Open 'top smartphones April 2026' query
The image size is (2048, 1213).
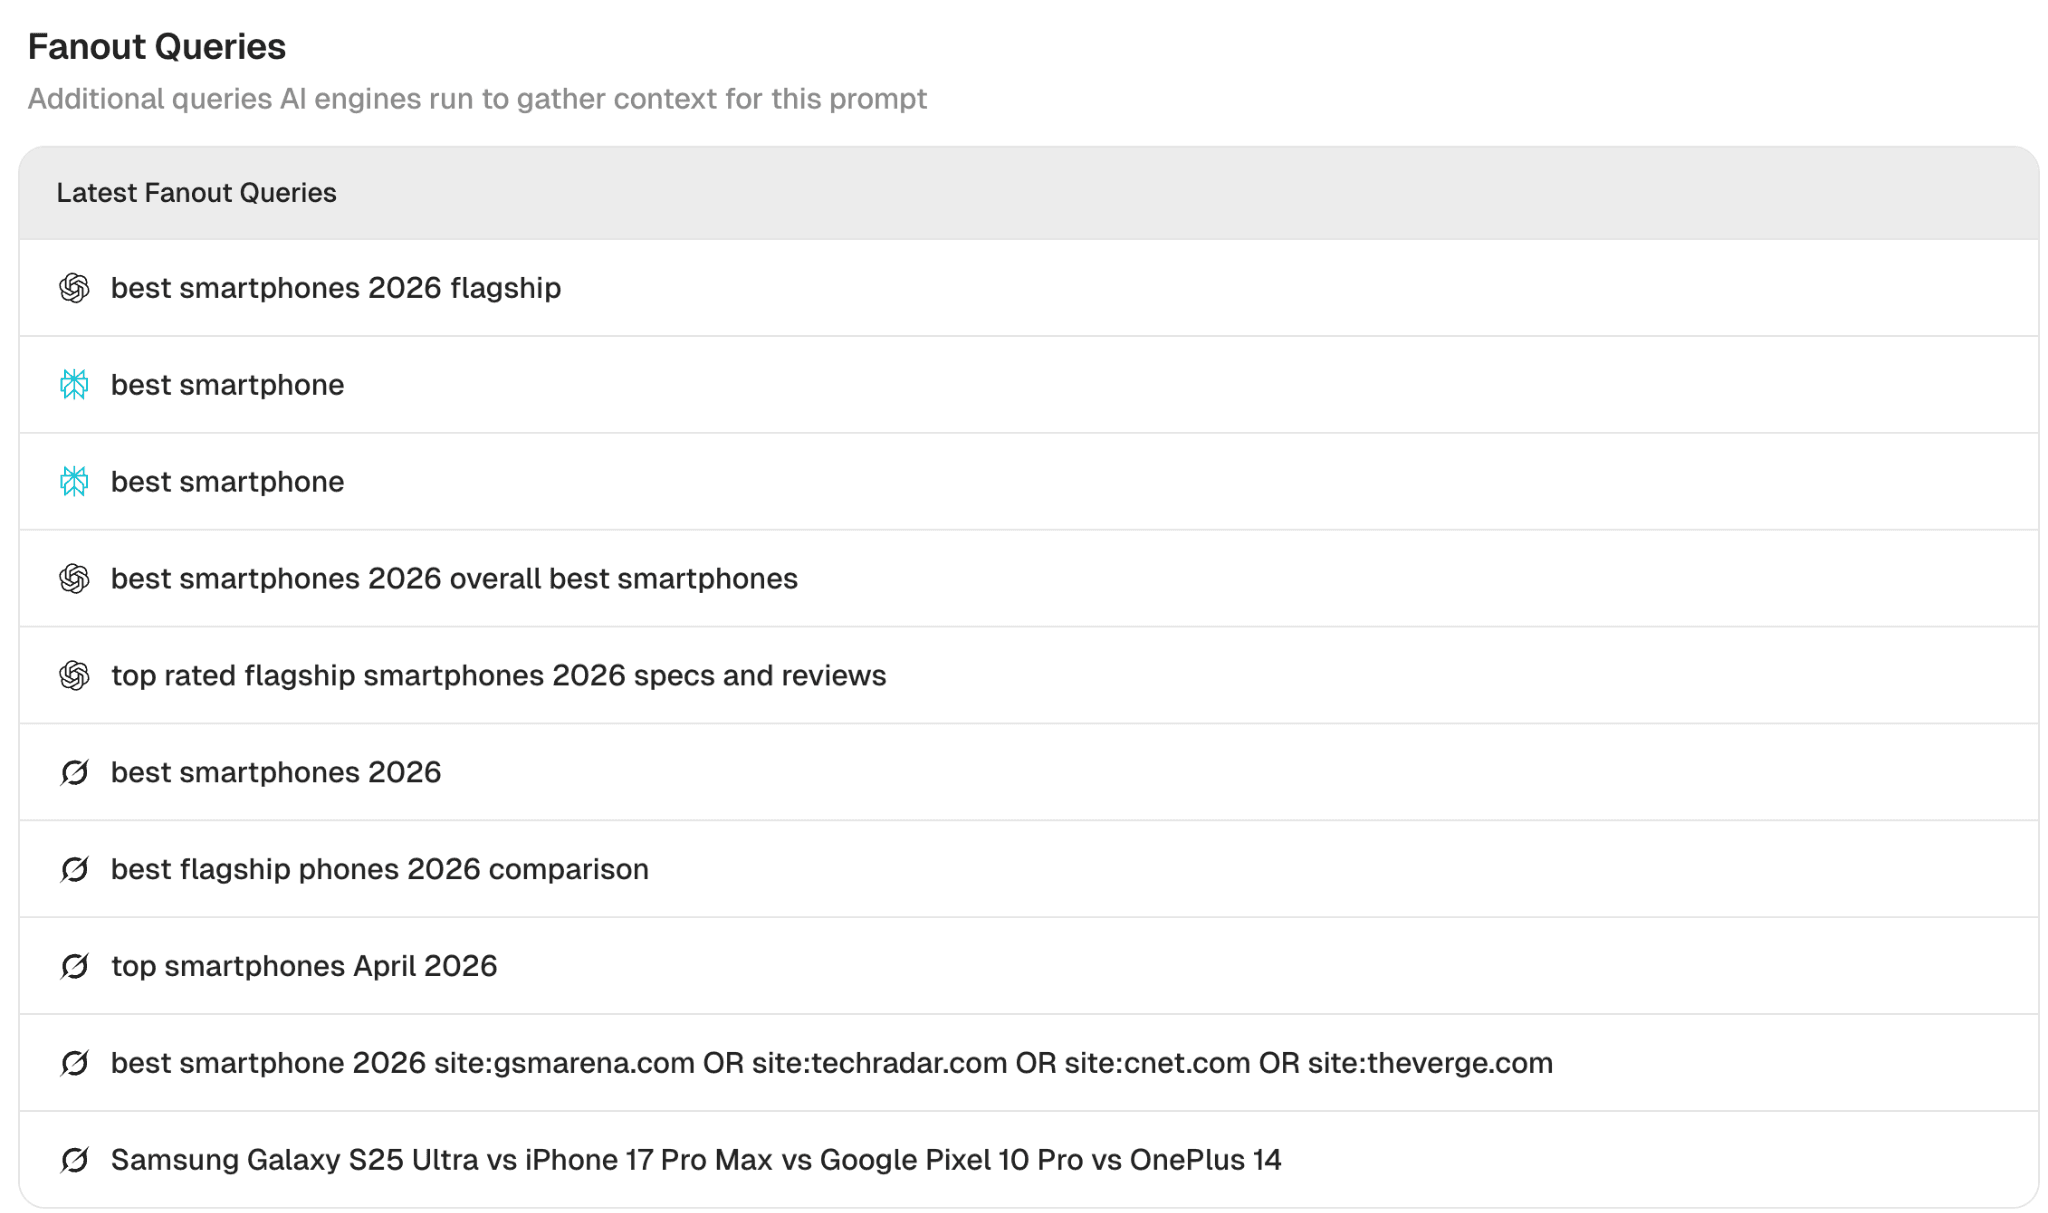point(304,967)
